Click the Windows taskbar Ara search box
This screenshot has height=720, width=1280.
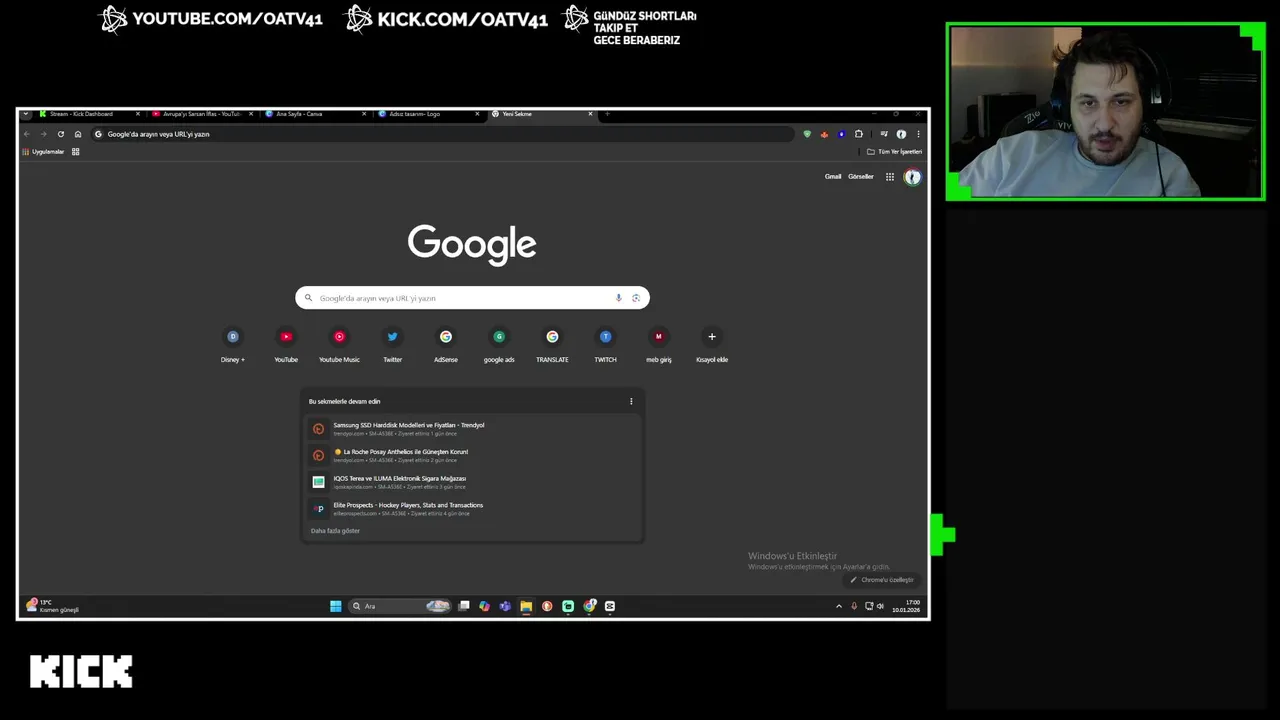399,606
